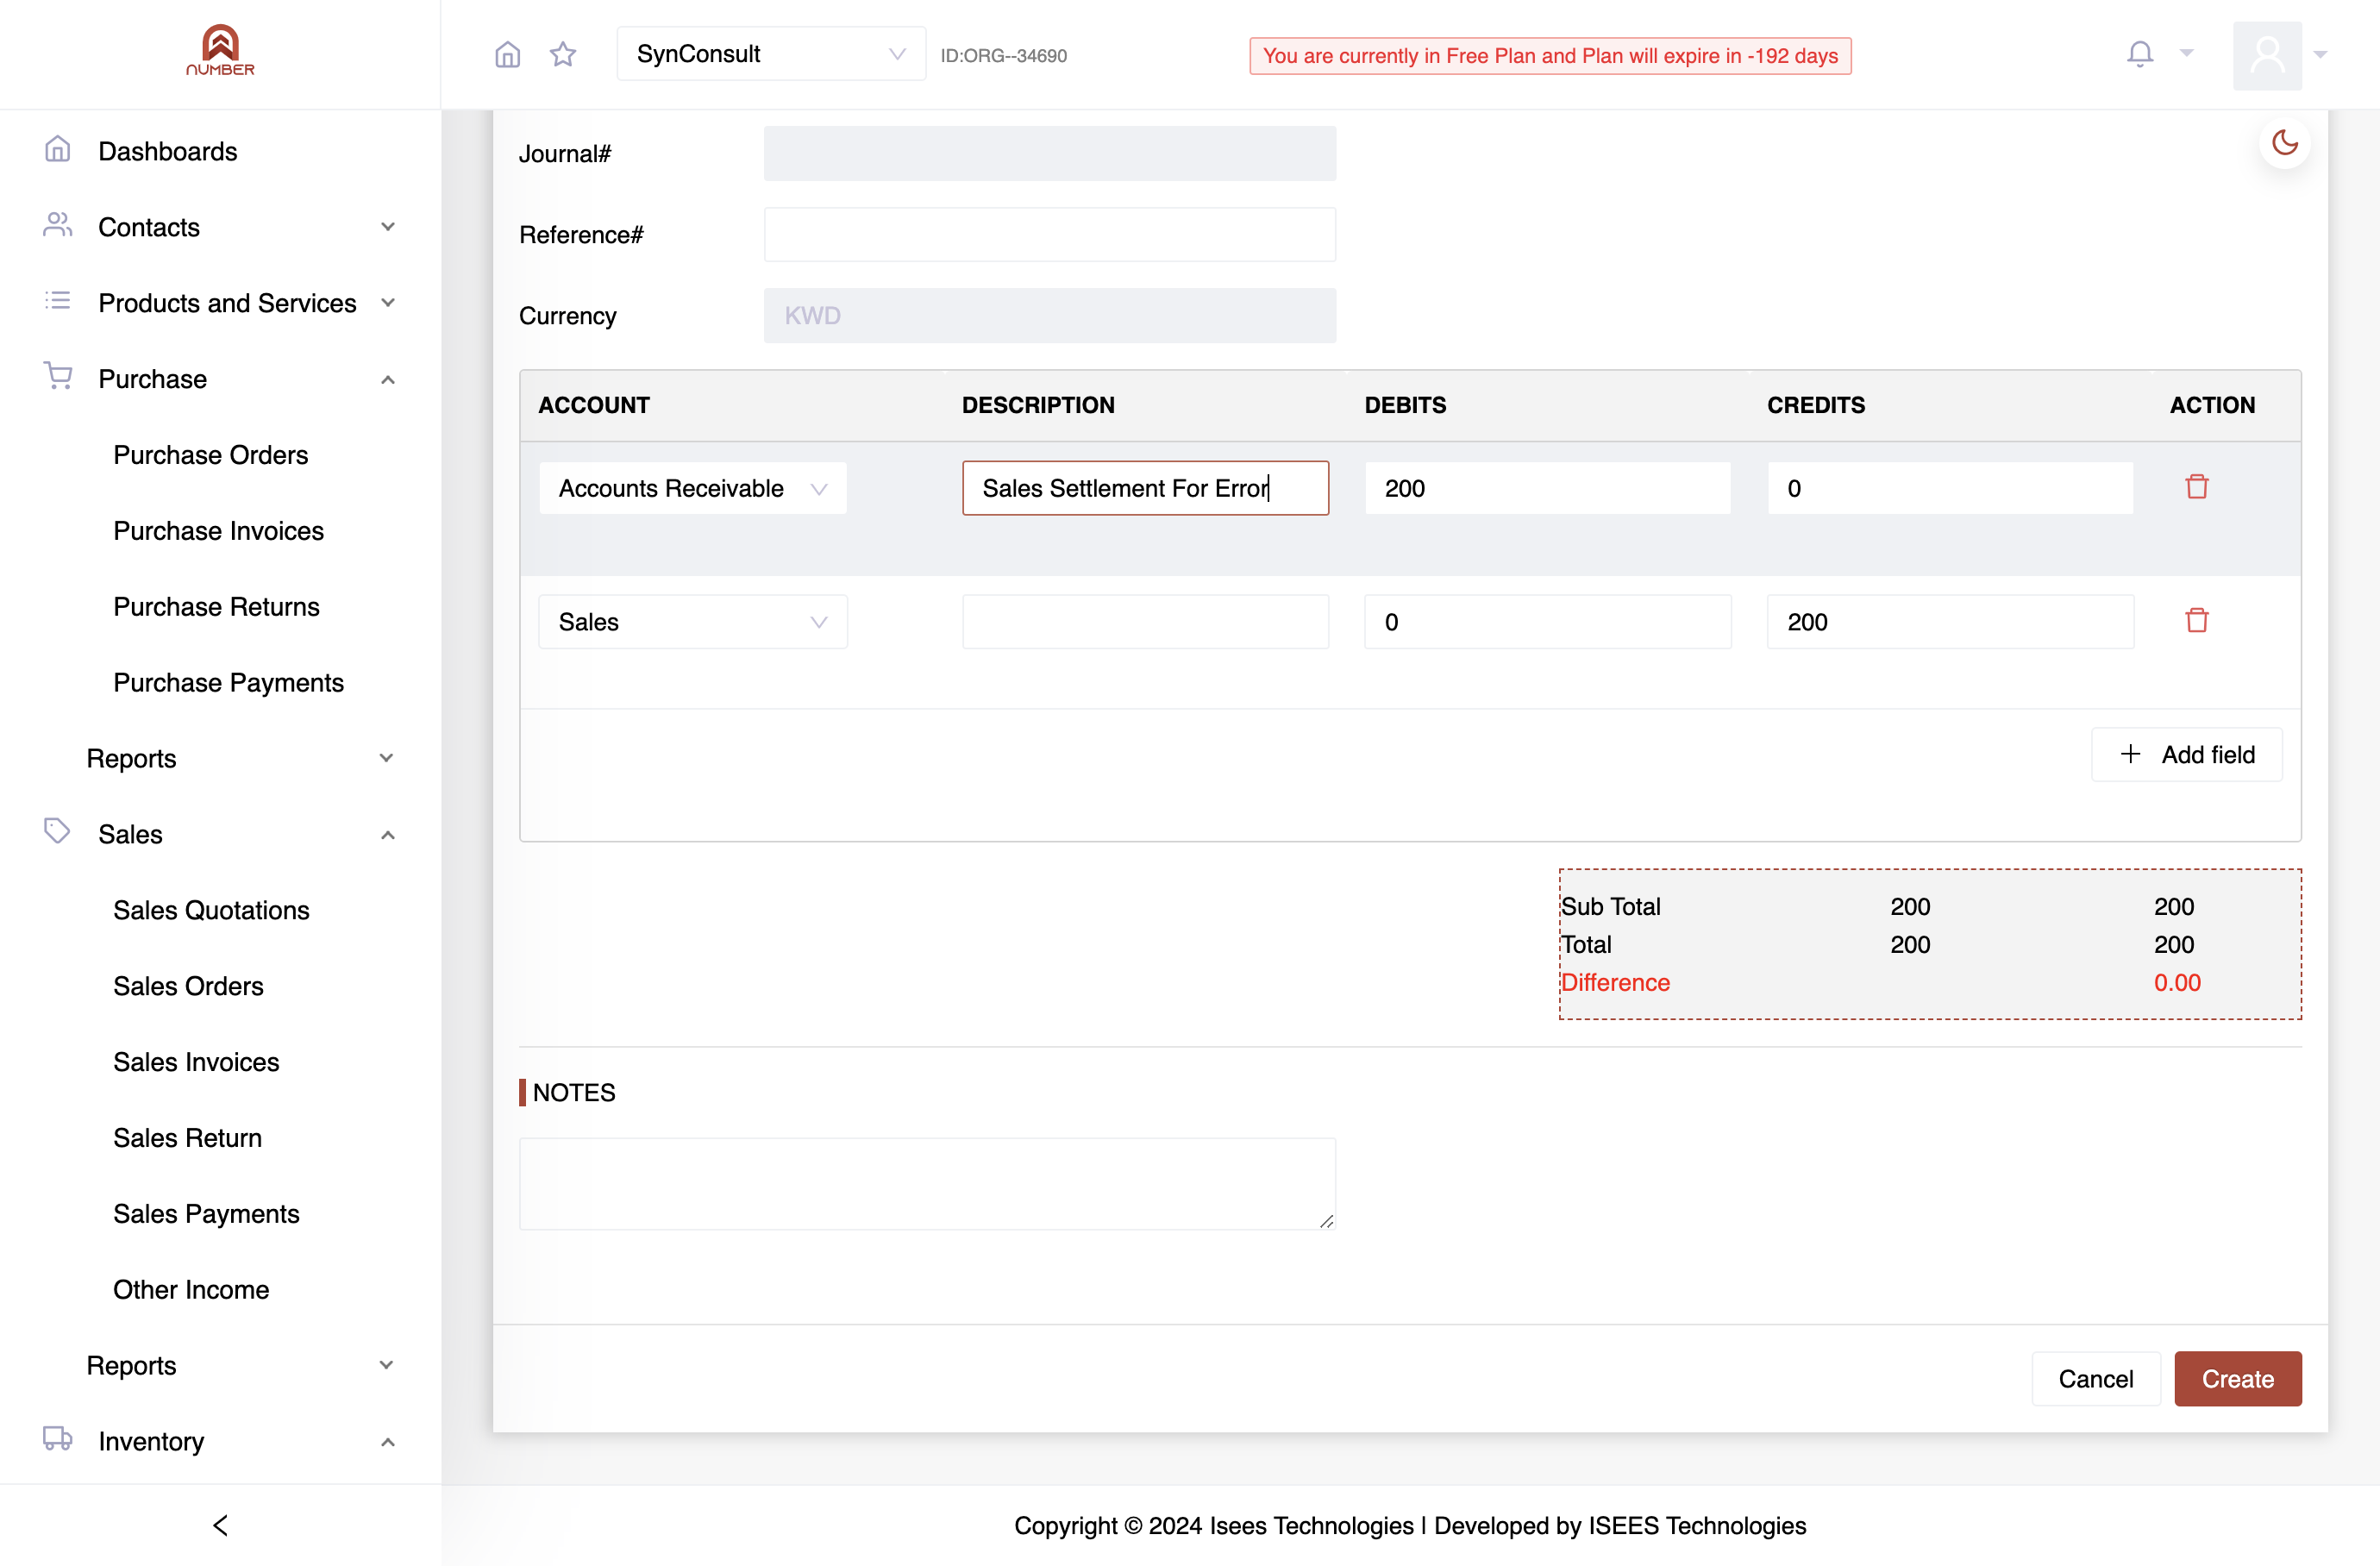Open the user profile dropdown arrow
The width and height of the screenshot is (2380, 1566).
point(2321,55)
